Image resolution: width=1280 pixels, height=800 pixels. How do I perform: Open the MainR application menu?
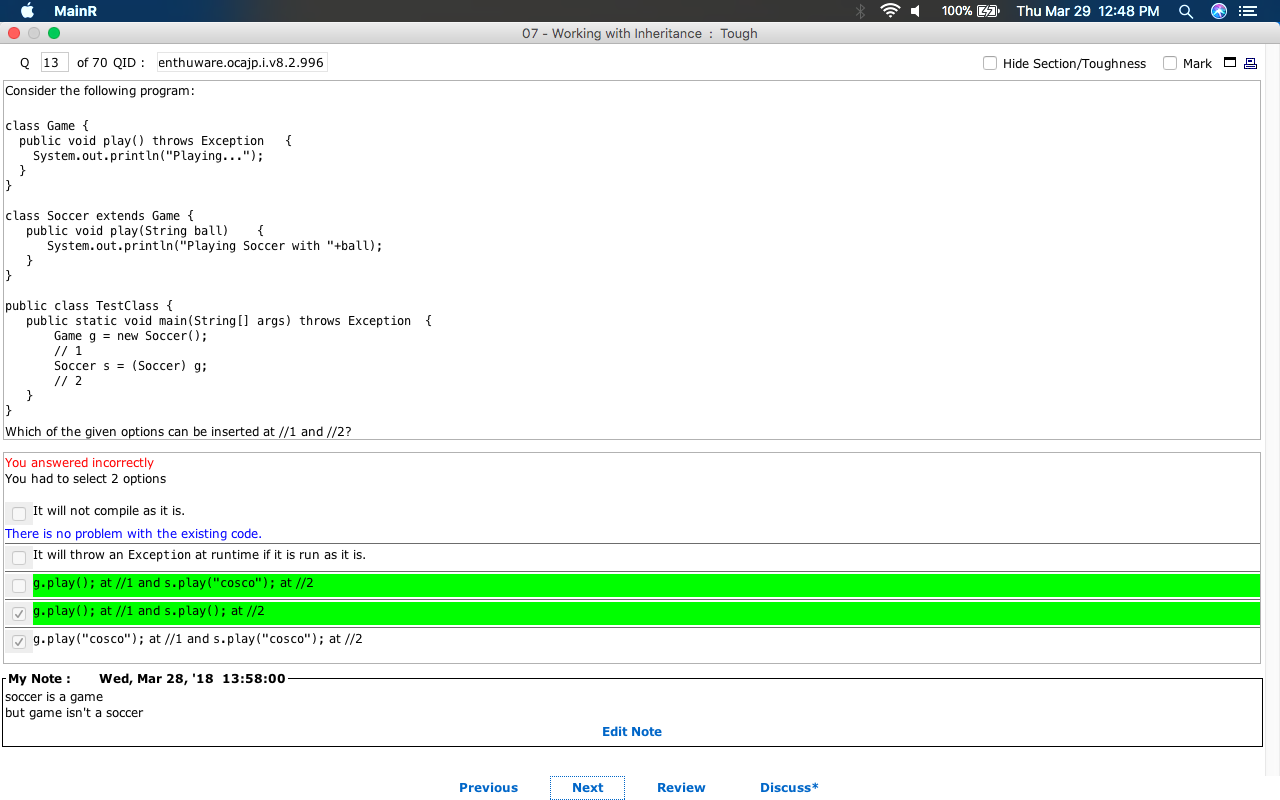75,11
